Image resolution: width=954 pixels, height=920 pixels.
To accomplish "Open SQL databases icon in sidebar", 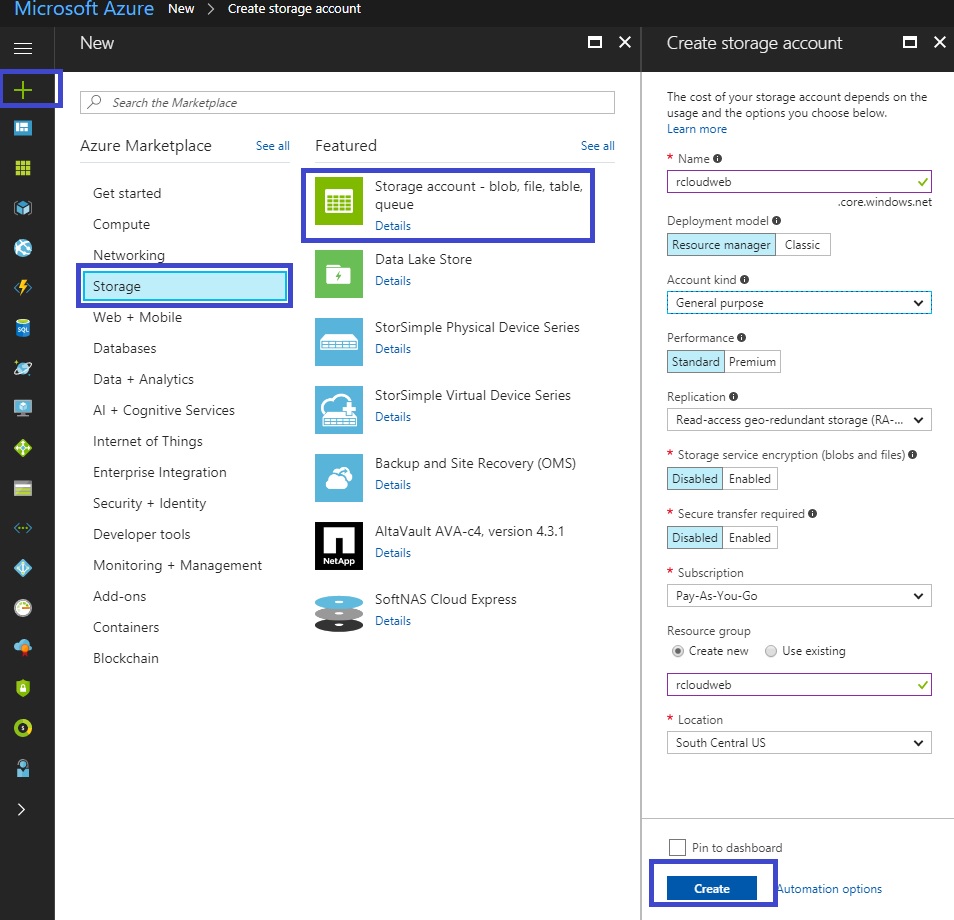I will point(23,328).
